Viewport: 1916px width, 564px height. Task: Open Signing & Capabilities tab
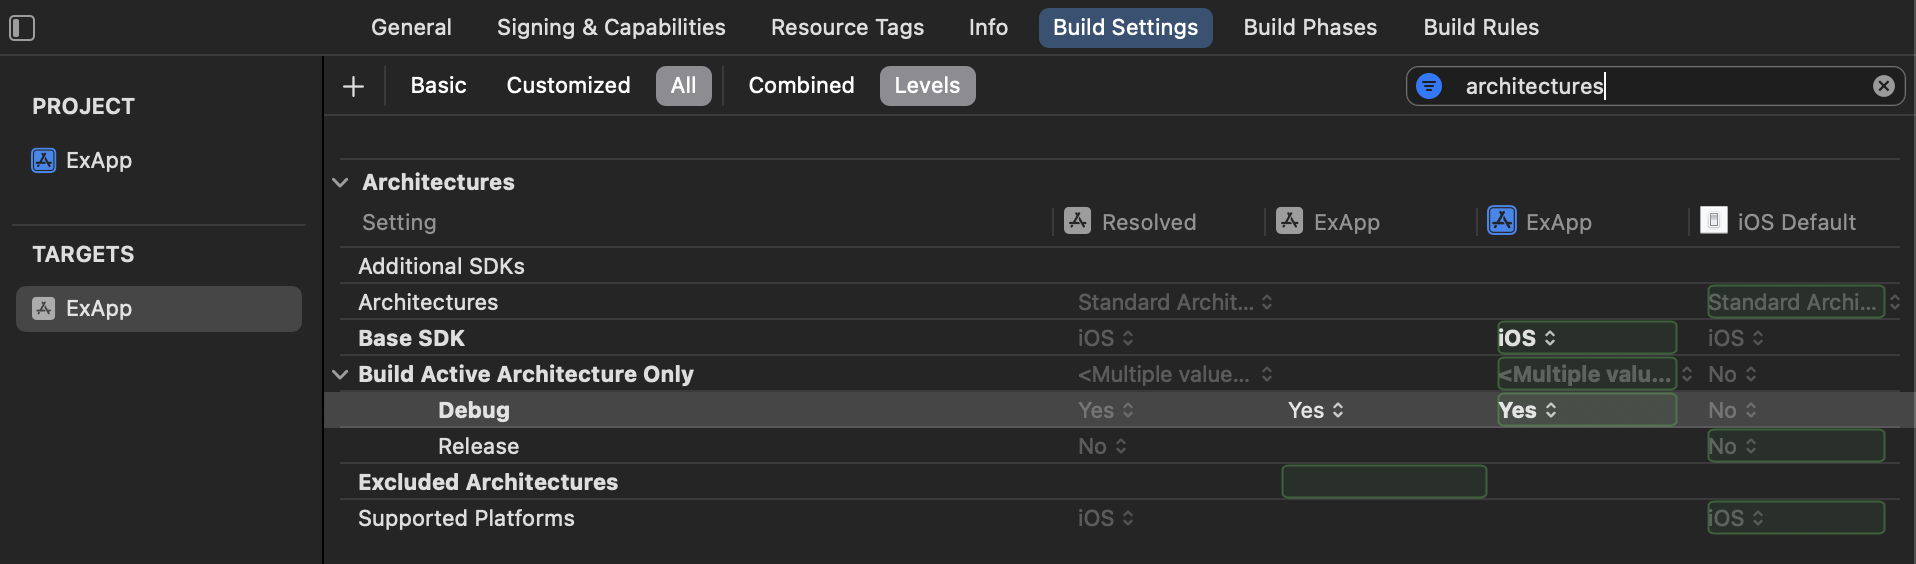[611, 28]
